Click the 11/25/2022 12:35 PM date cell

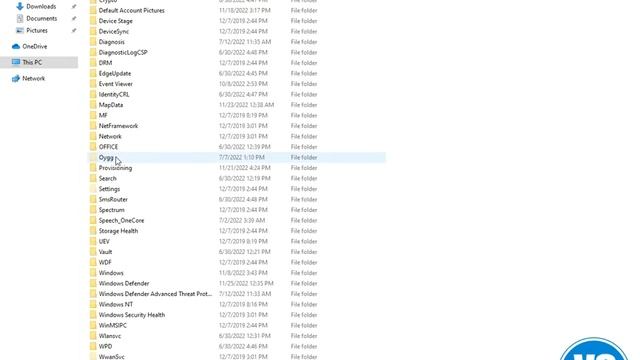(246, 283)
